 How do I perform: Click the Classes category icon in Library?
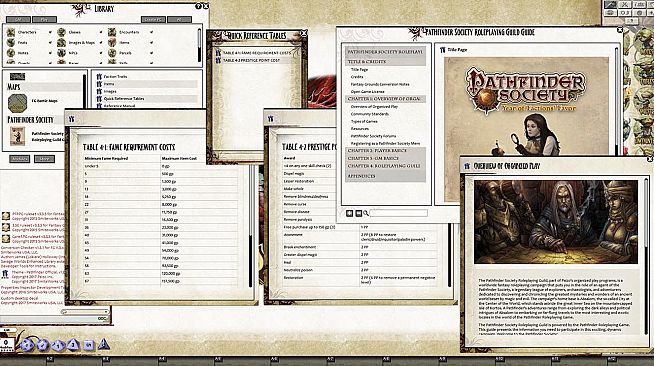[61, 32]
